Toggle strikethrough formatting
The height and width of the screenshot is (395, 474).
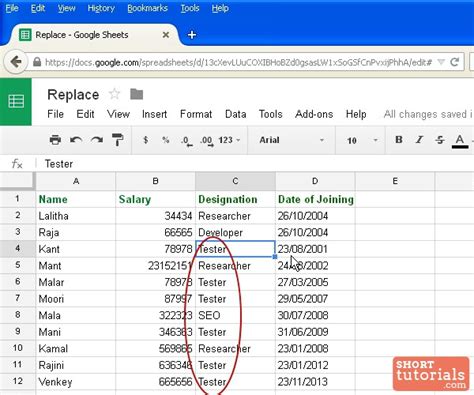[x=440, y=140]
